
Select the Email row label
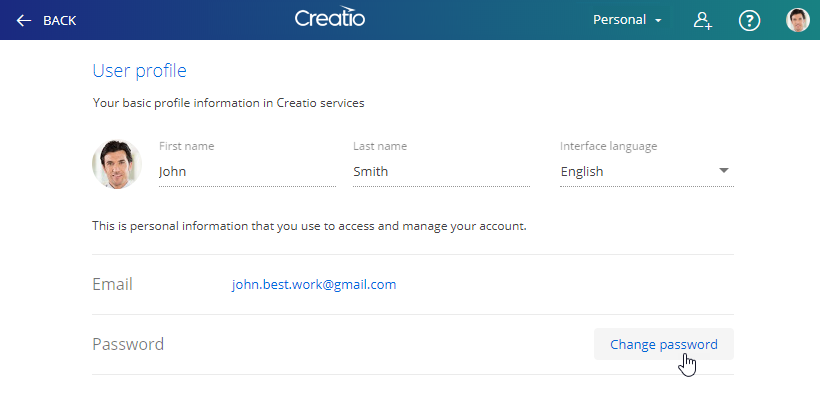click(112, 284)
